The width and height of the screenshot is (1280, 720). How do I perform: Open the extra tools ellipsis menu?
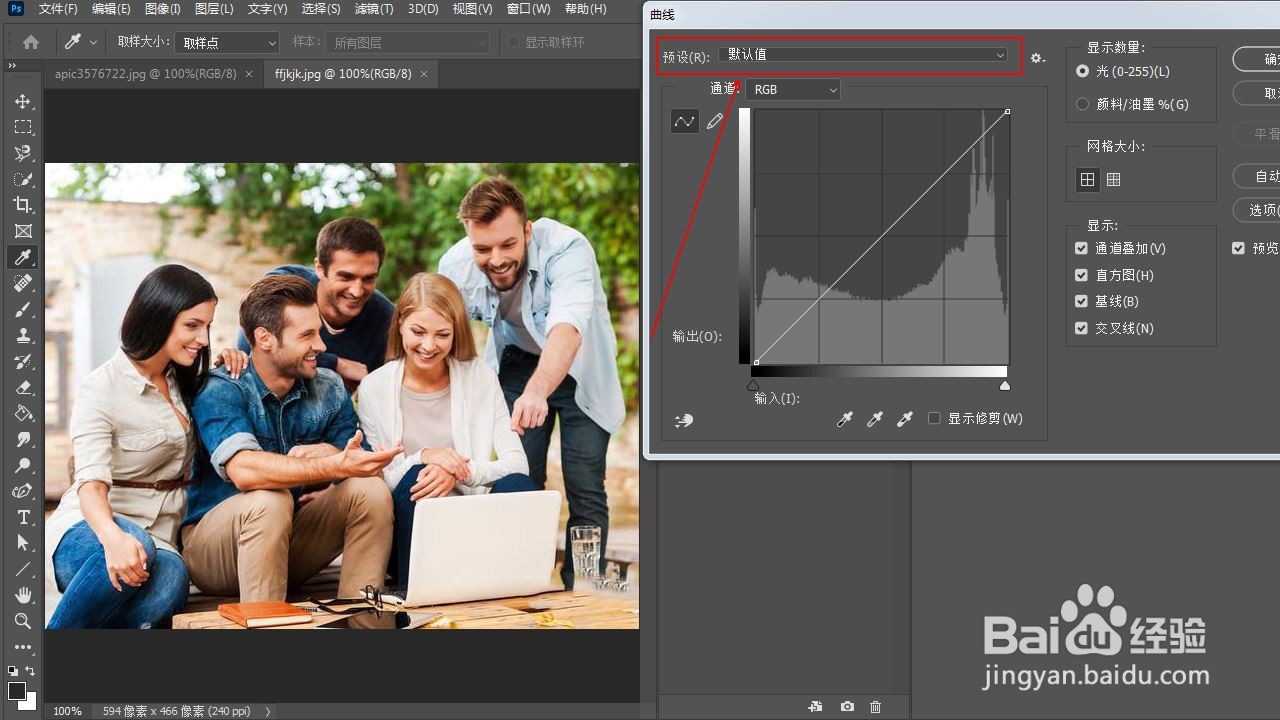click(x=22, y=647)
